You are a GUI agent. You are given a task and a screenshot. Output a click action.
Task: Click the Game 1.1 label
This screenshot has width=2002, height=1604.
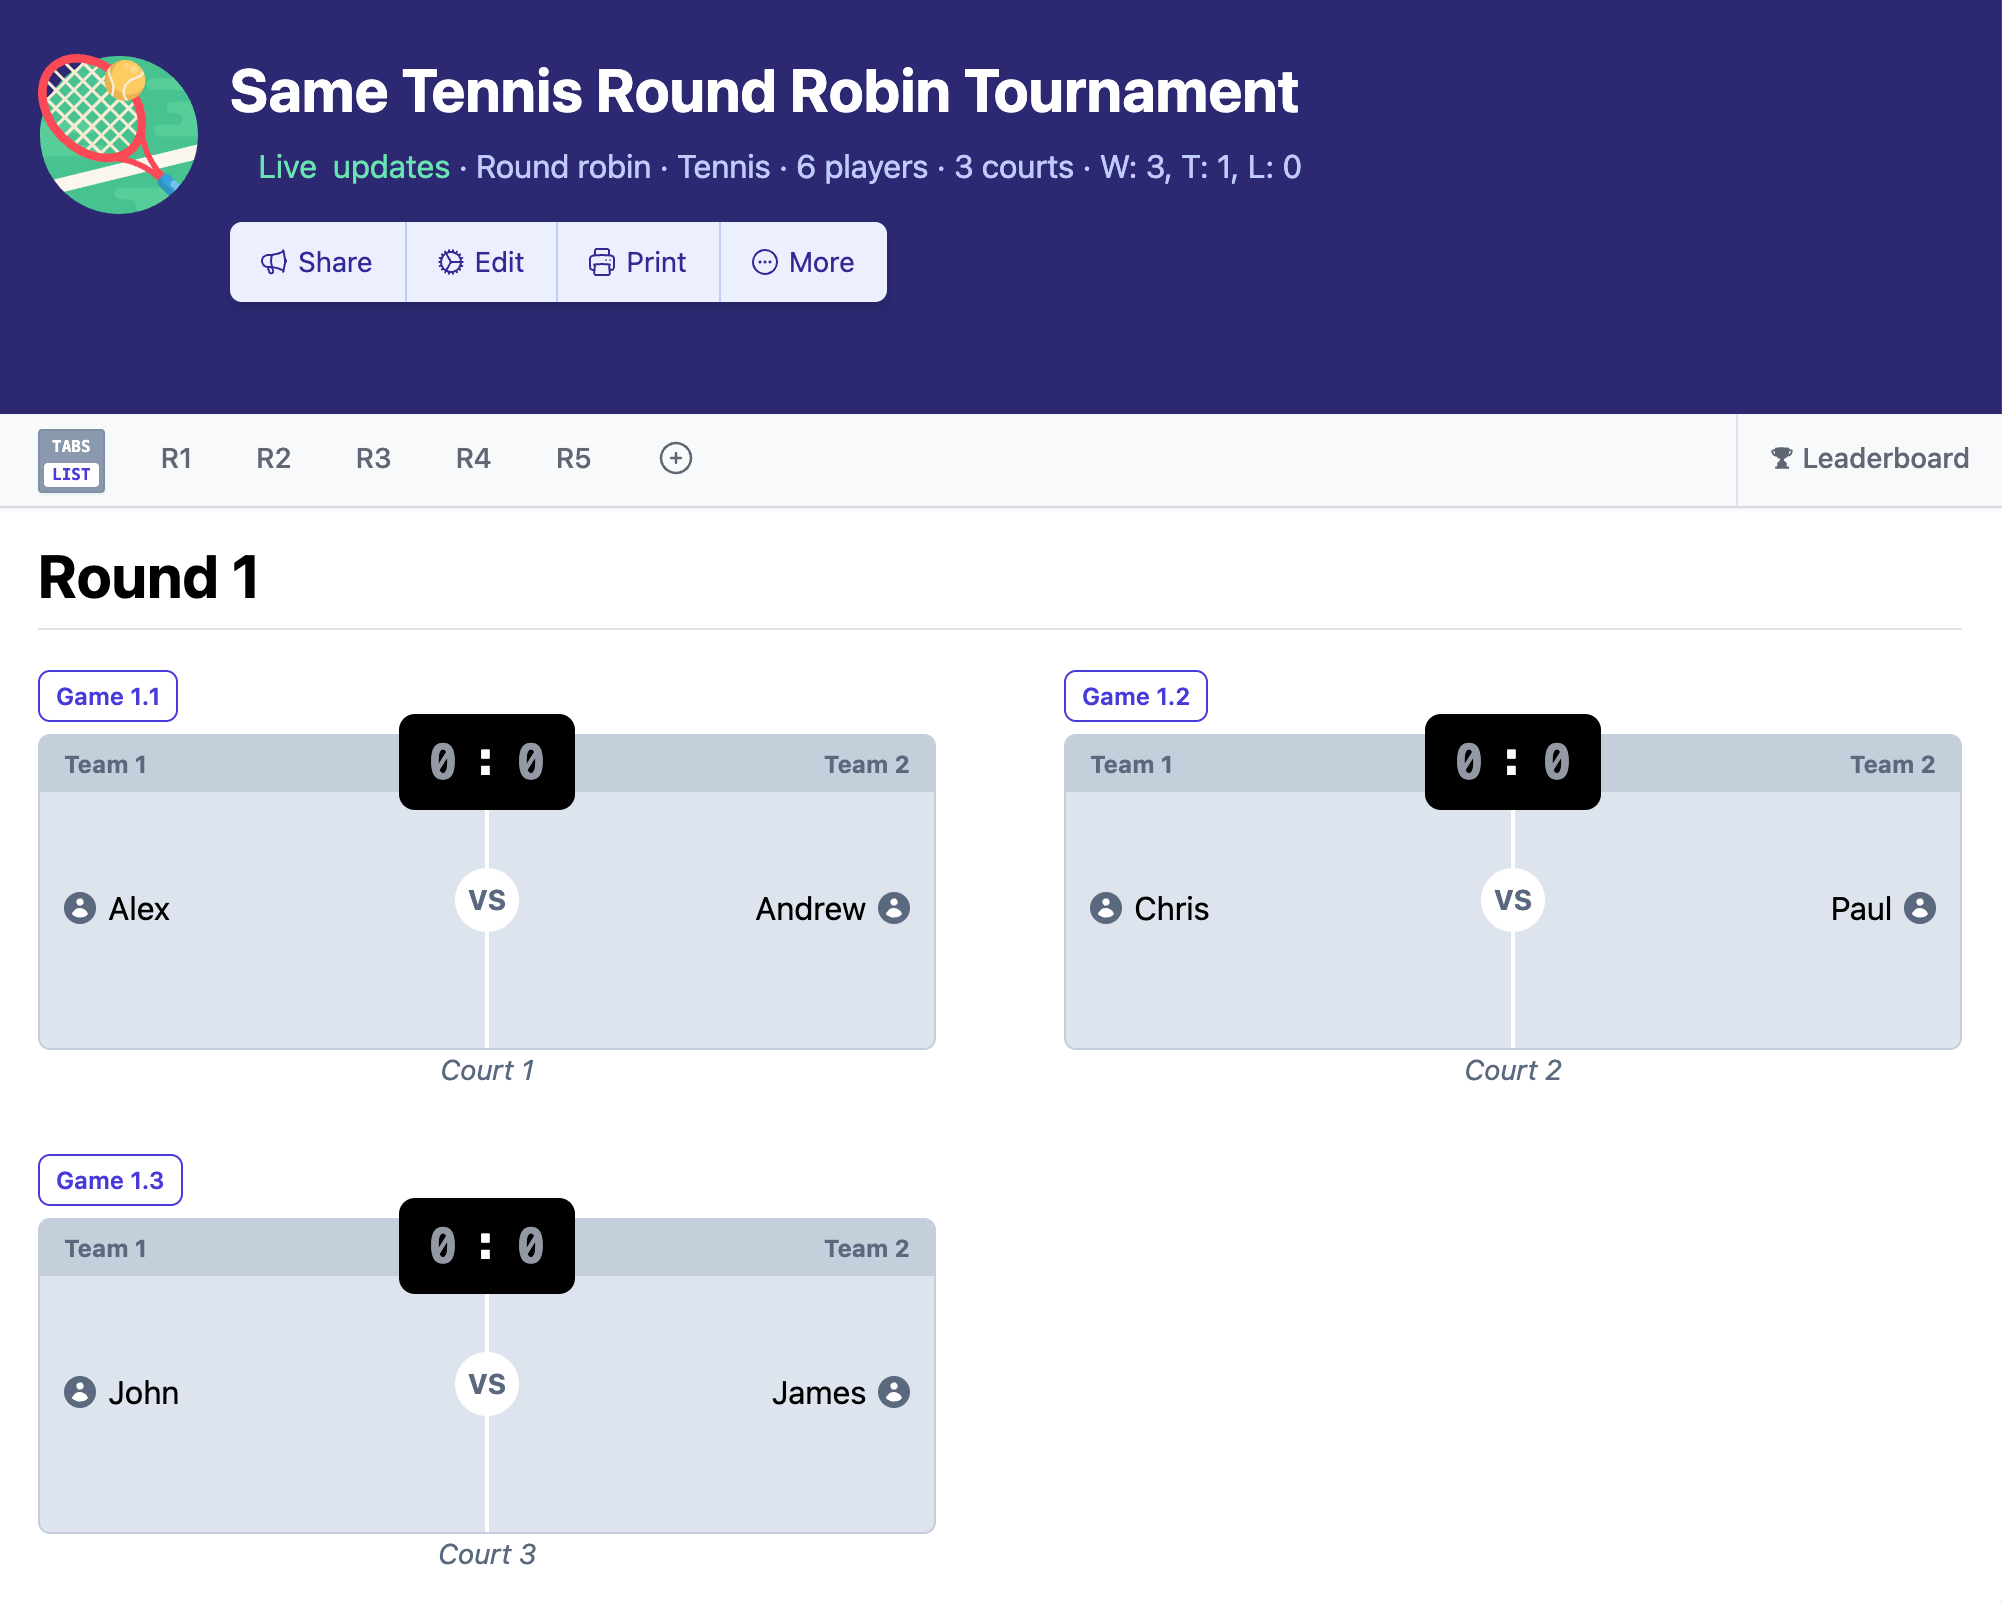pos(107,696)
